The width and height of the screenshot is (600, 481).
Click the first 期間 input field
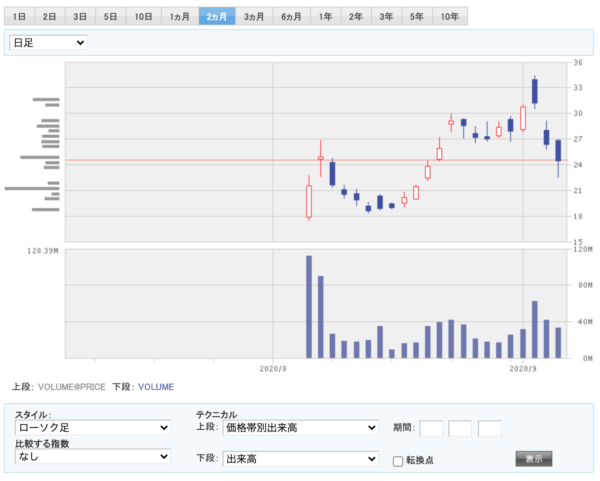pos(431,428)
